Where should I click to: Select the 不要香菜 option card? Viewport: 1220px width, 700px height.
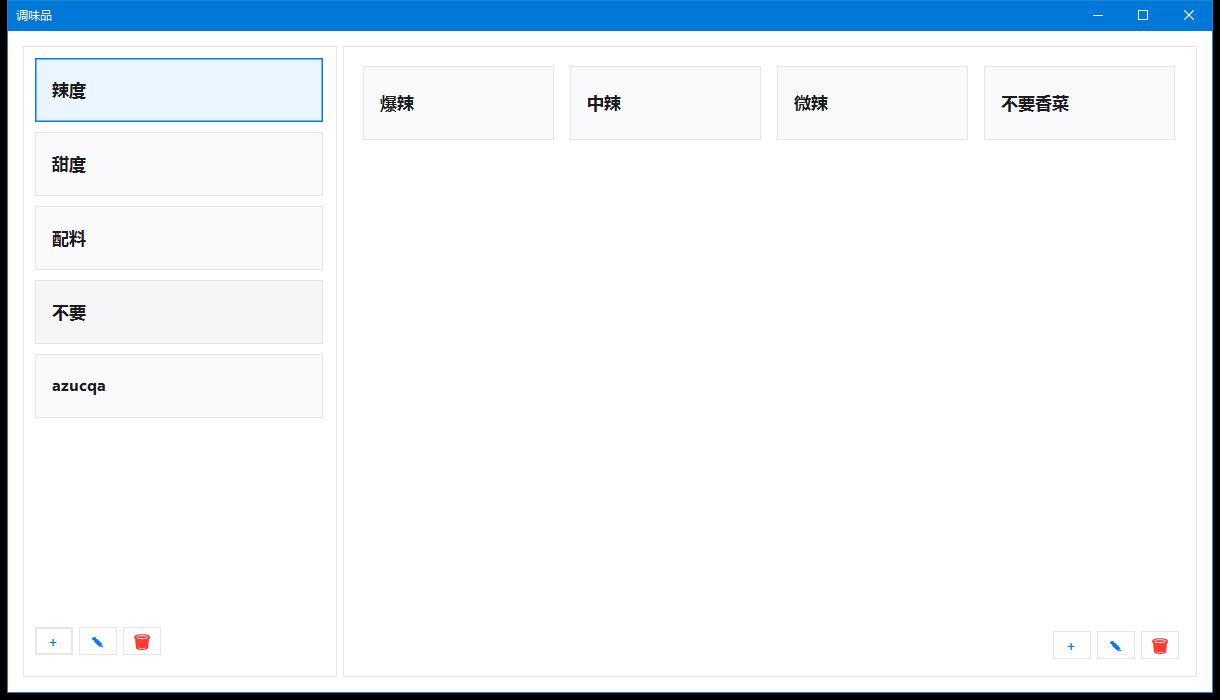coord(1079,103)
